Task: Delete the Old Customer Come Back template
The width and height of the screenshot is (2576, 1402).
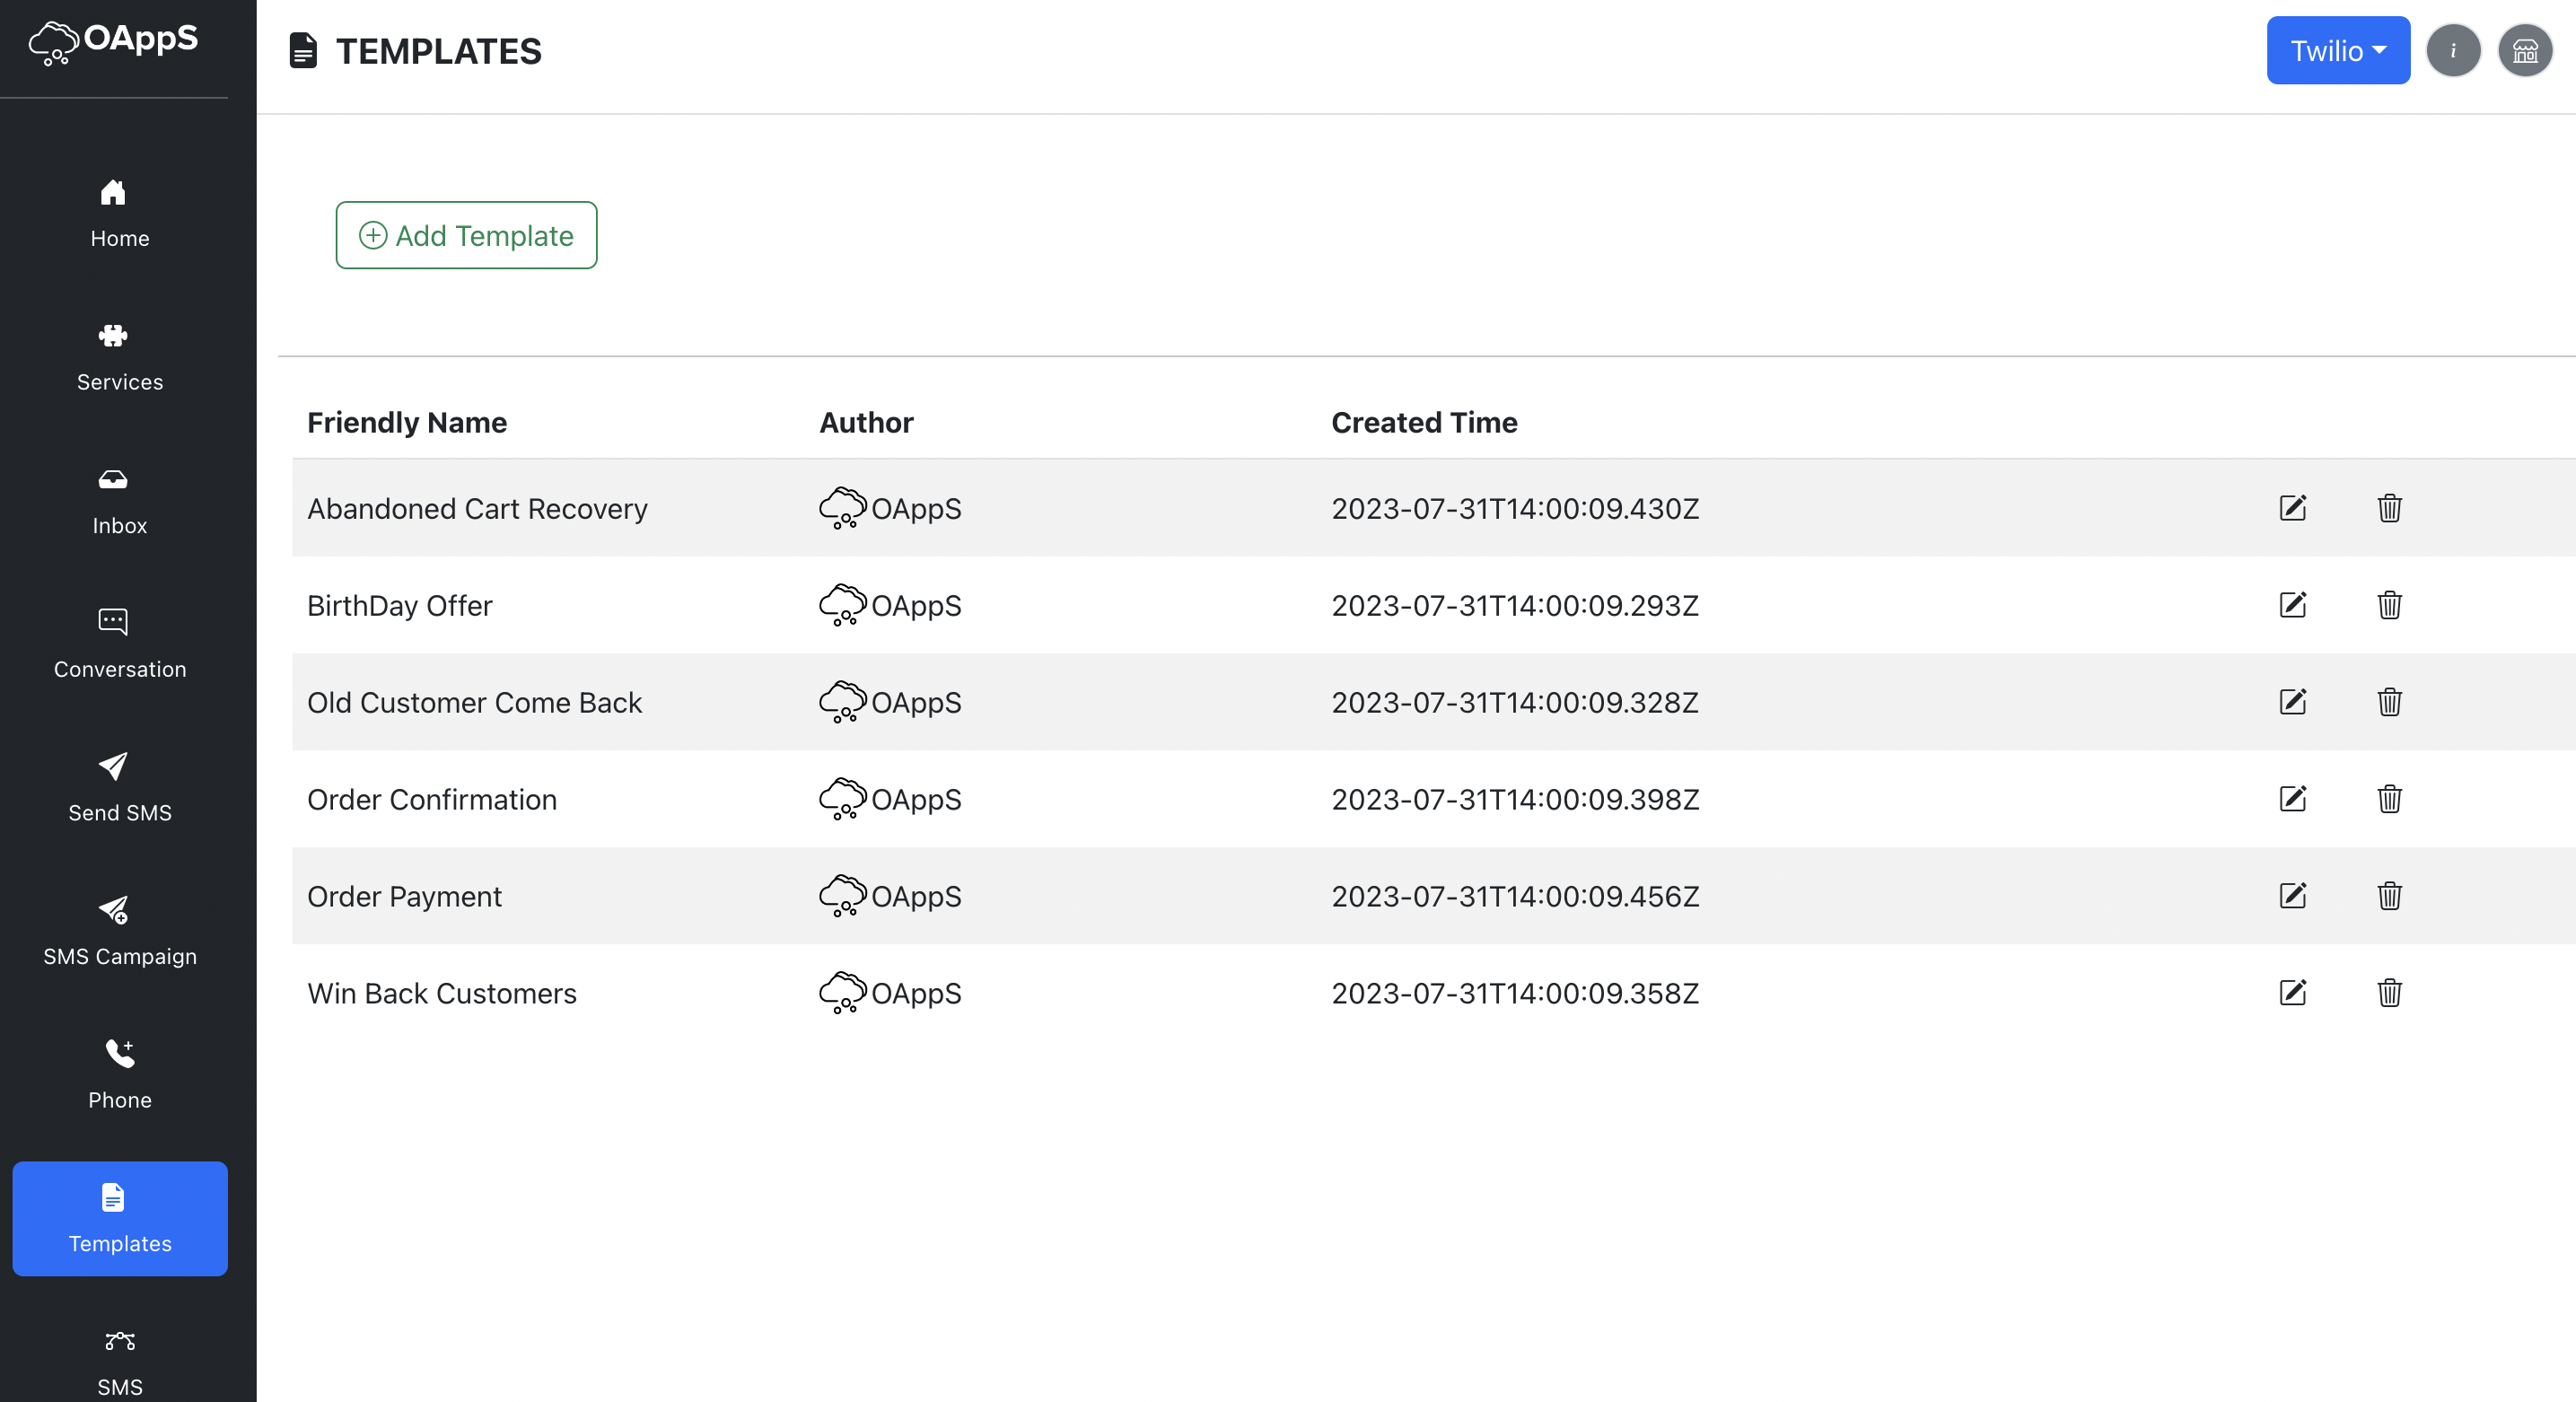Action: 2389,702
